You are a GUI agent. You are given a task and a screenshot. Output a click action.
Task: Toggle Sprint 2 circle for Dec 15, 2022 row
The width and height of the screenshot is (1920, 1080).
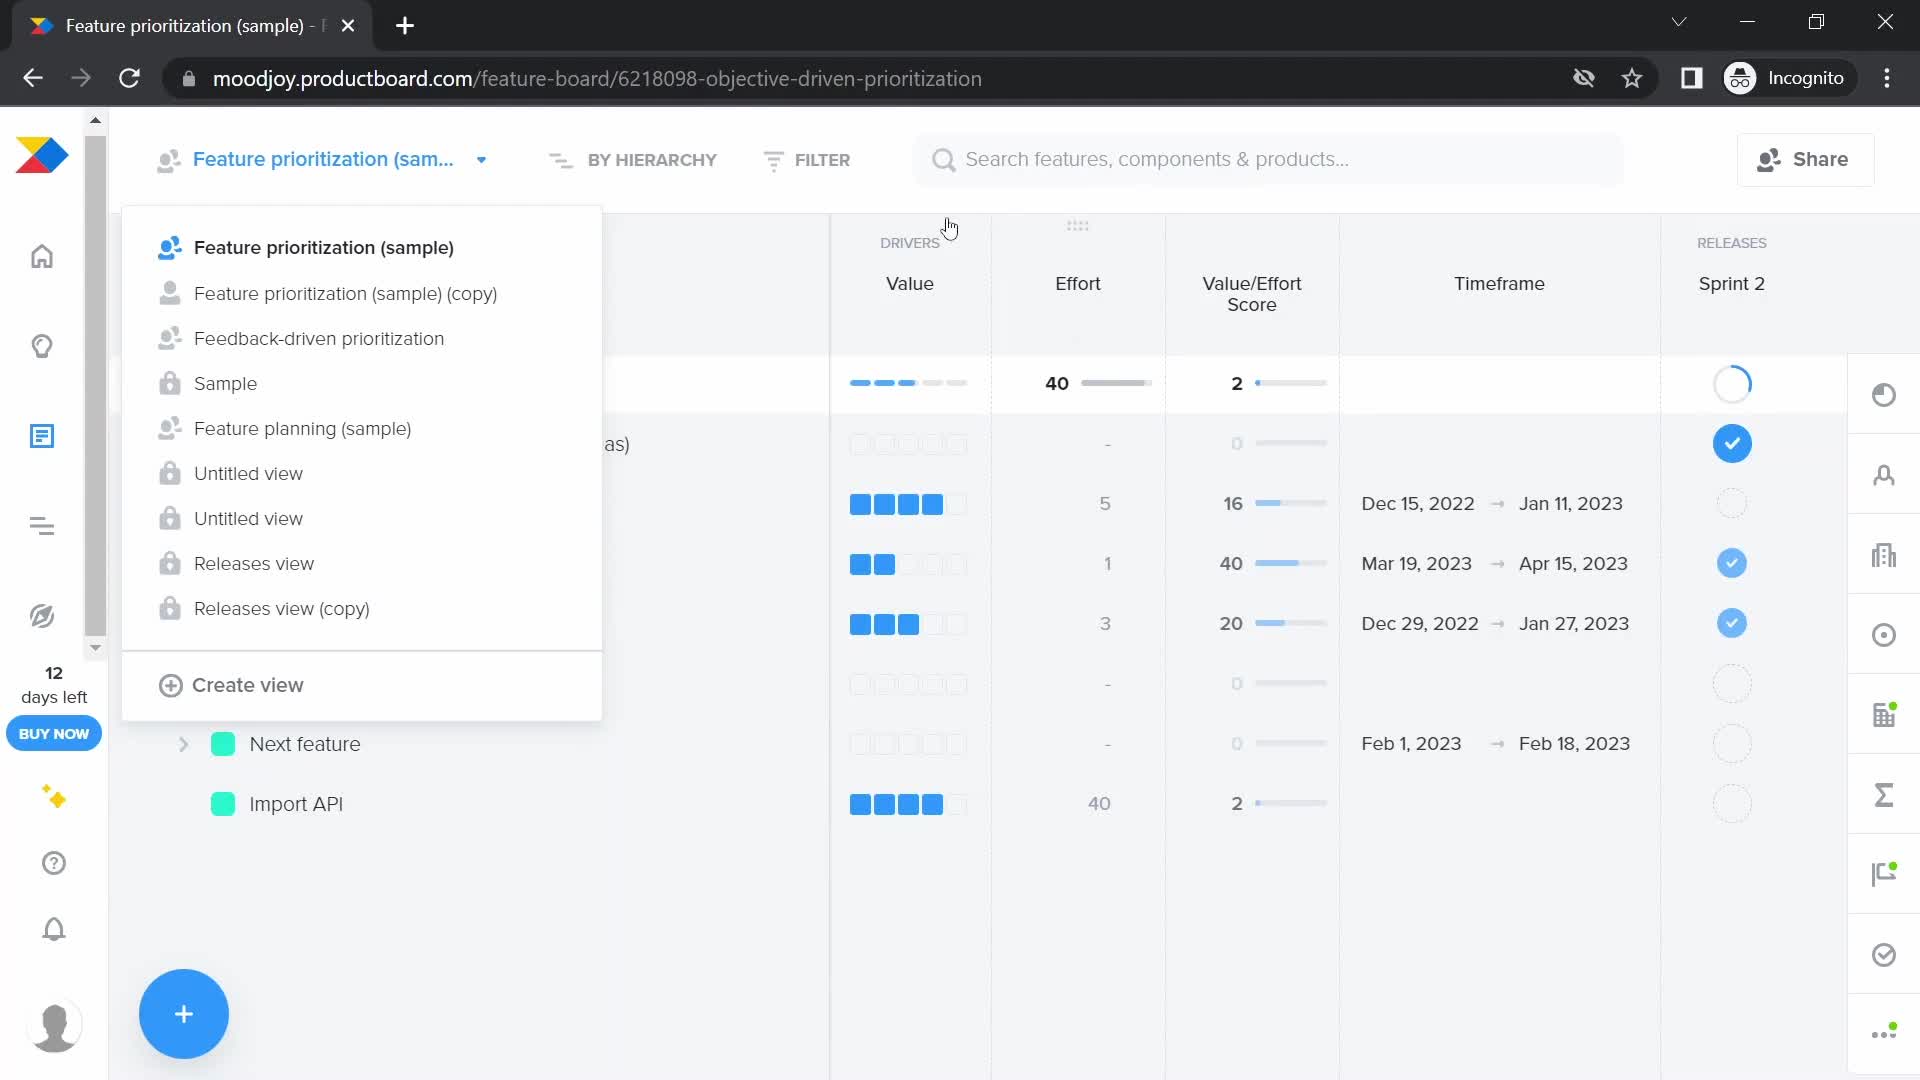pos(1732,503)
